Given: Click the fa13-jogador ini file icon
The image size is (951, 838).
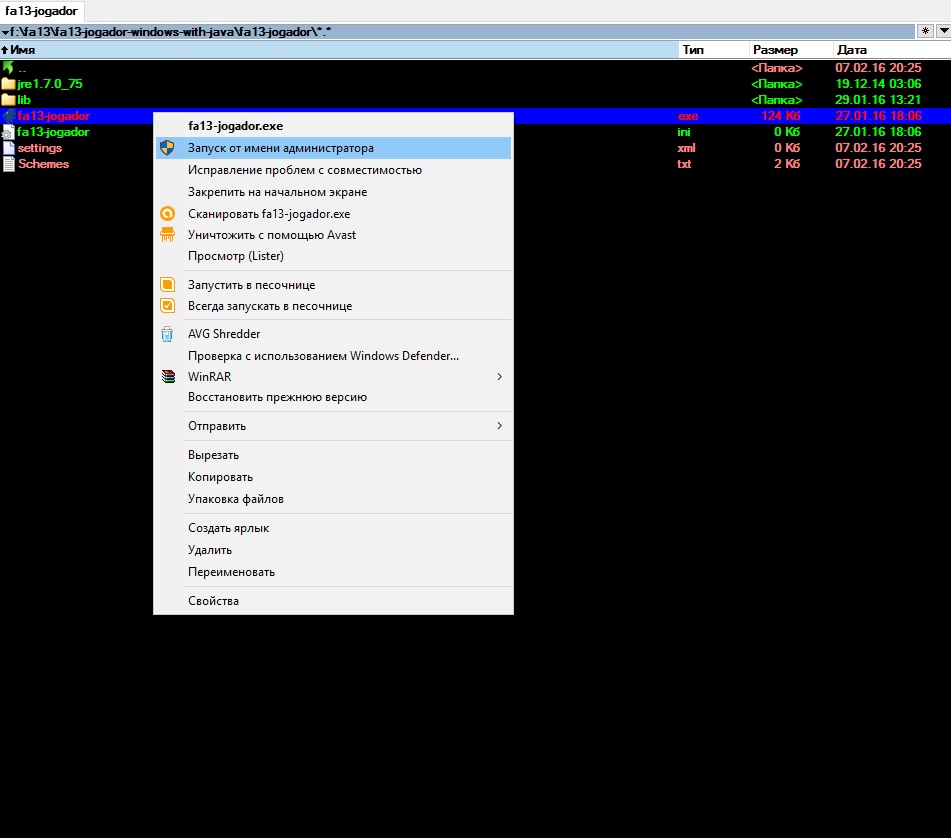Looking at the screenshot, I should coord(8,132).
